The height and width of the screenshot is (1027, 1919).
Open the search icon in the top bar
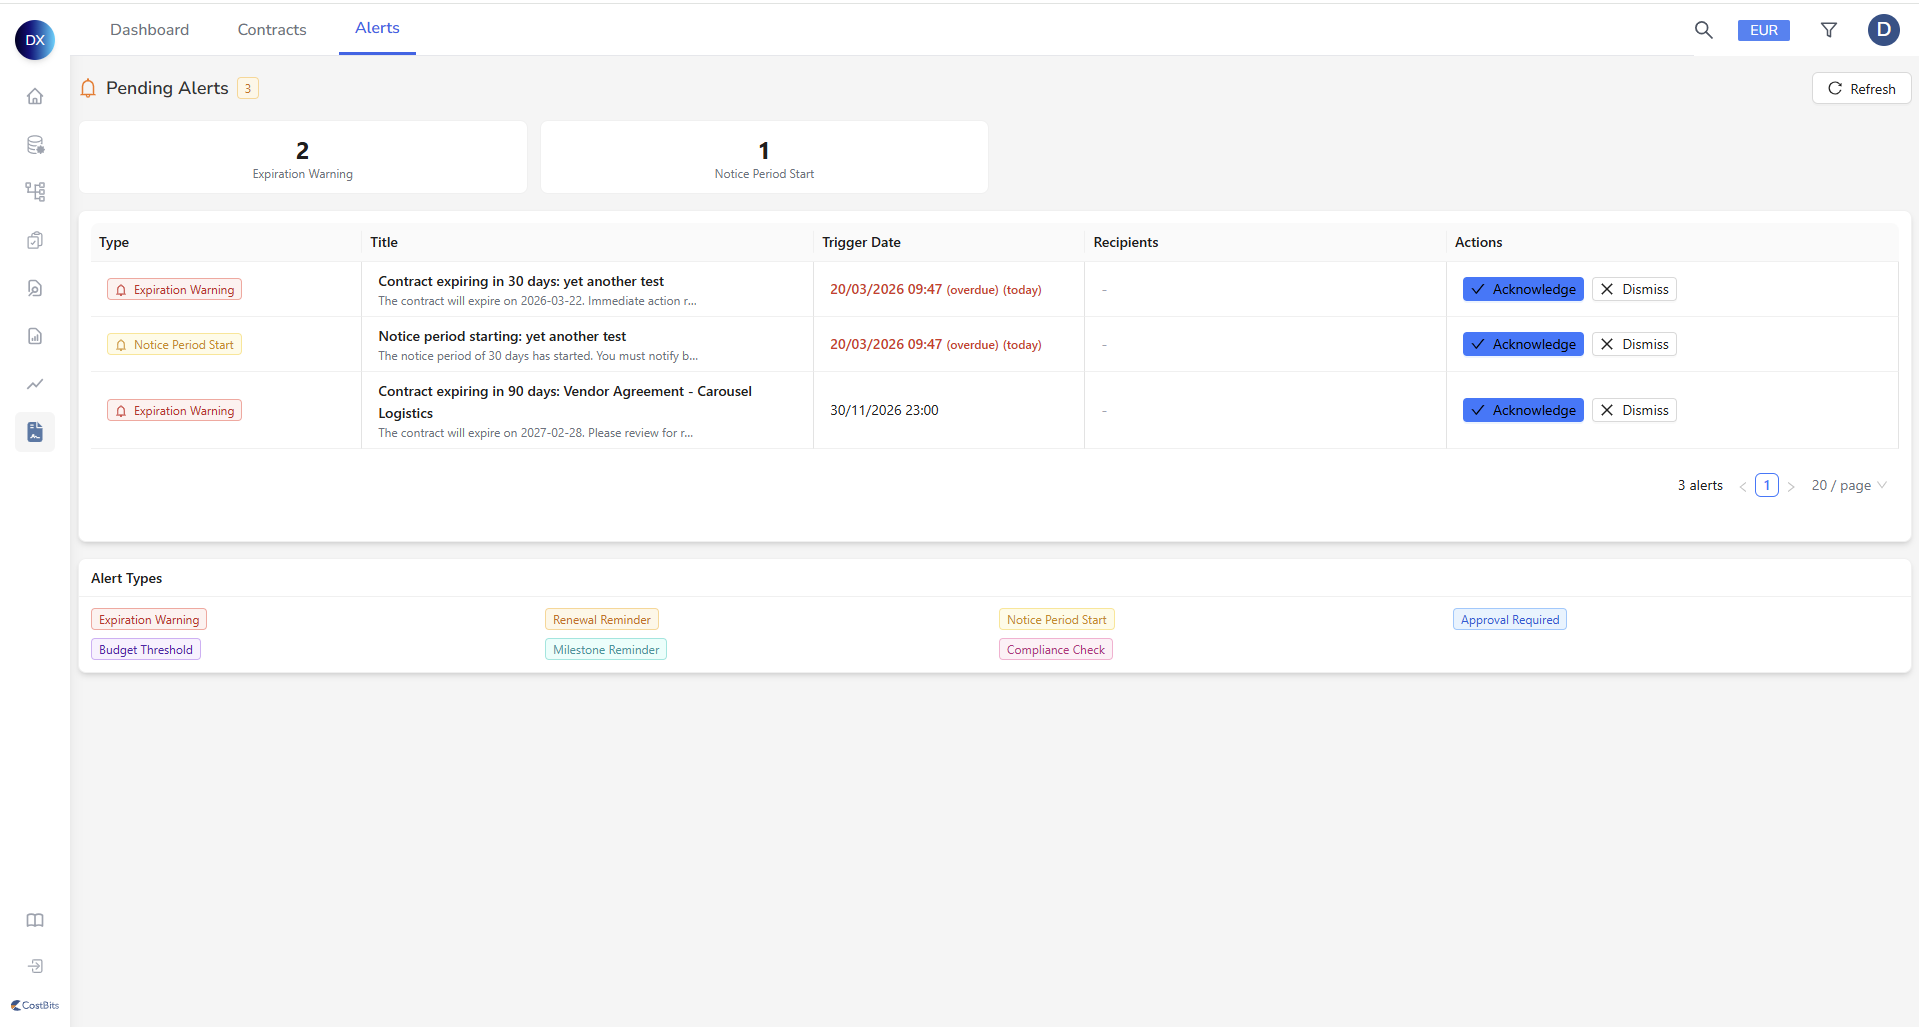coord(1704,30)
